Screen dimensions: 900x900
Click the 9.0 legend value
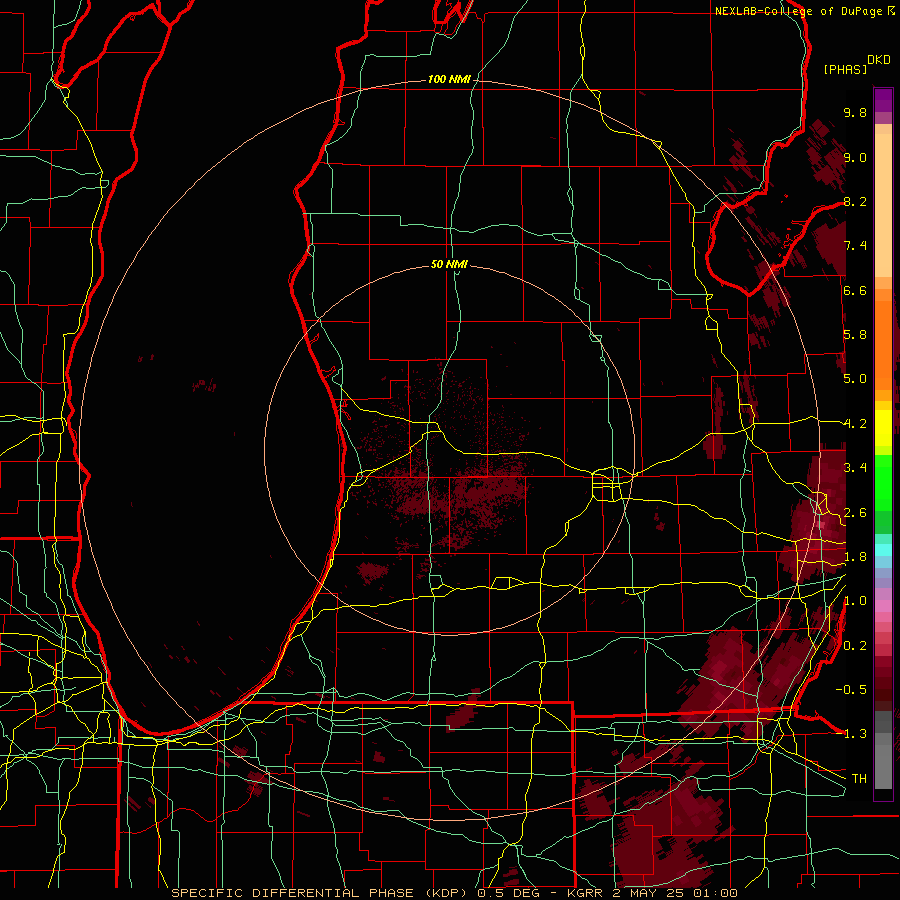[x=855, y=157]
